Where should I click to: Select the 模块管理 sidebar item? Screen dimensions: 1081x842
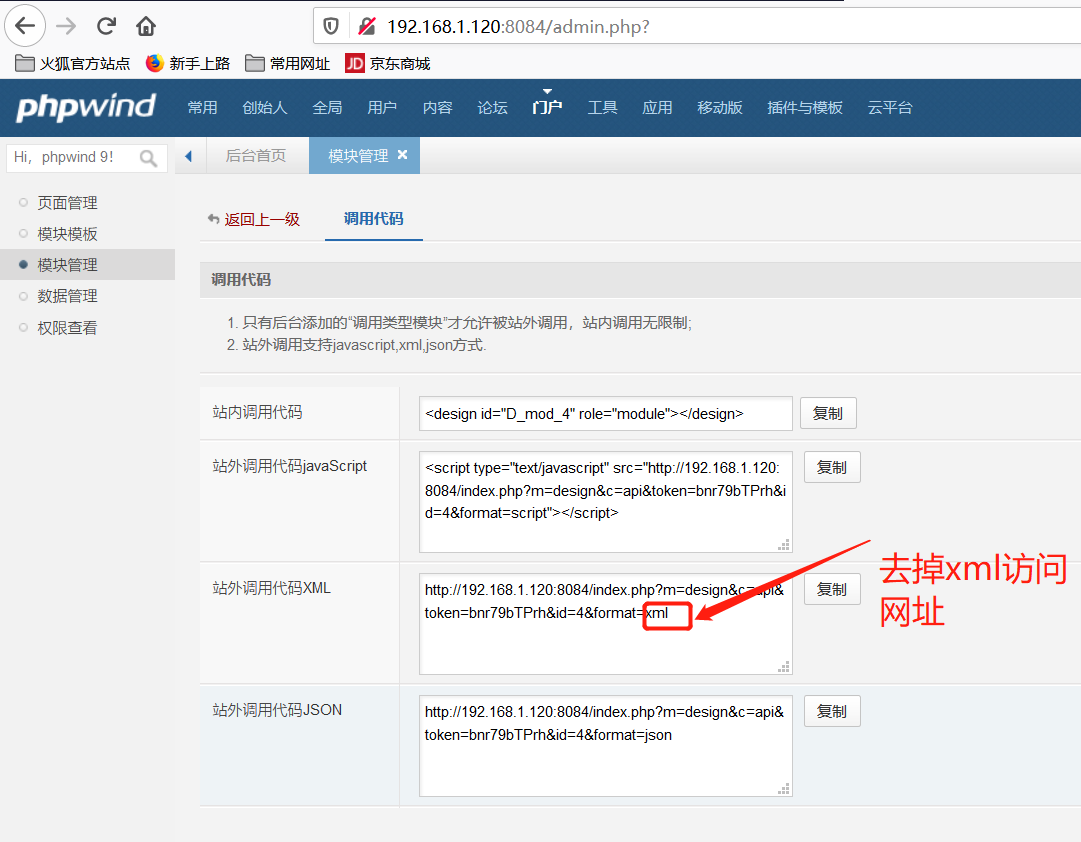pyautogui.click(x=66, y=264)
